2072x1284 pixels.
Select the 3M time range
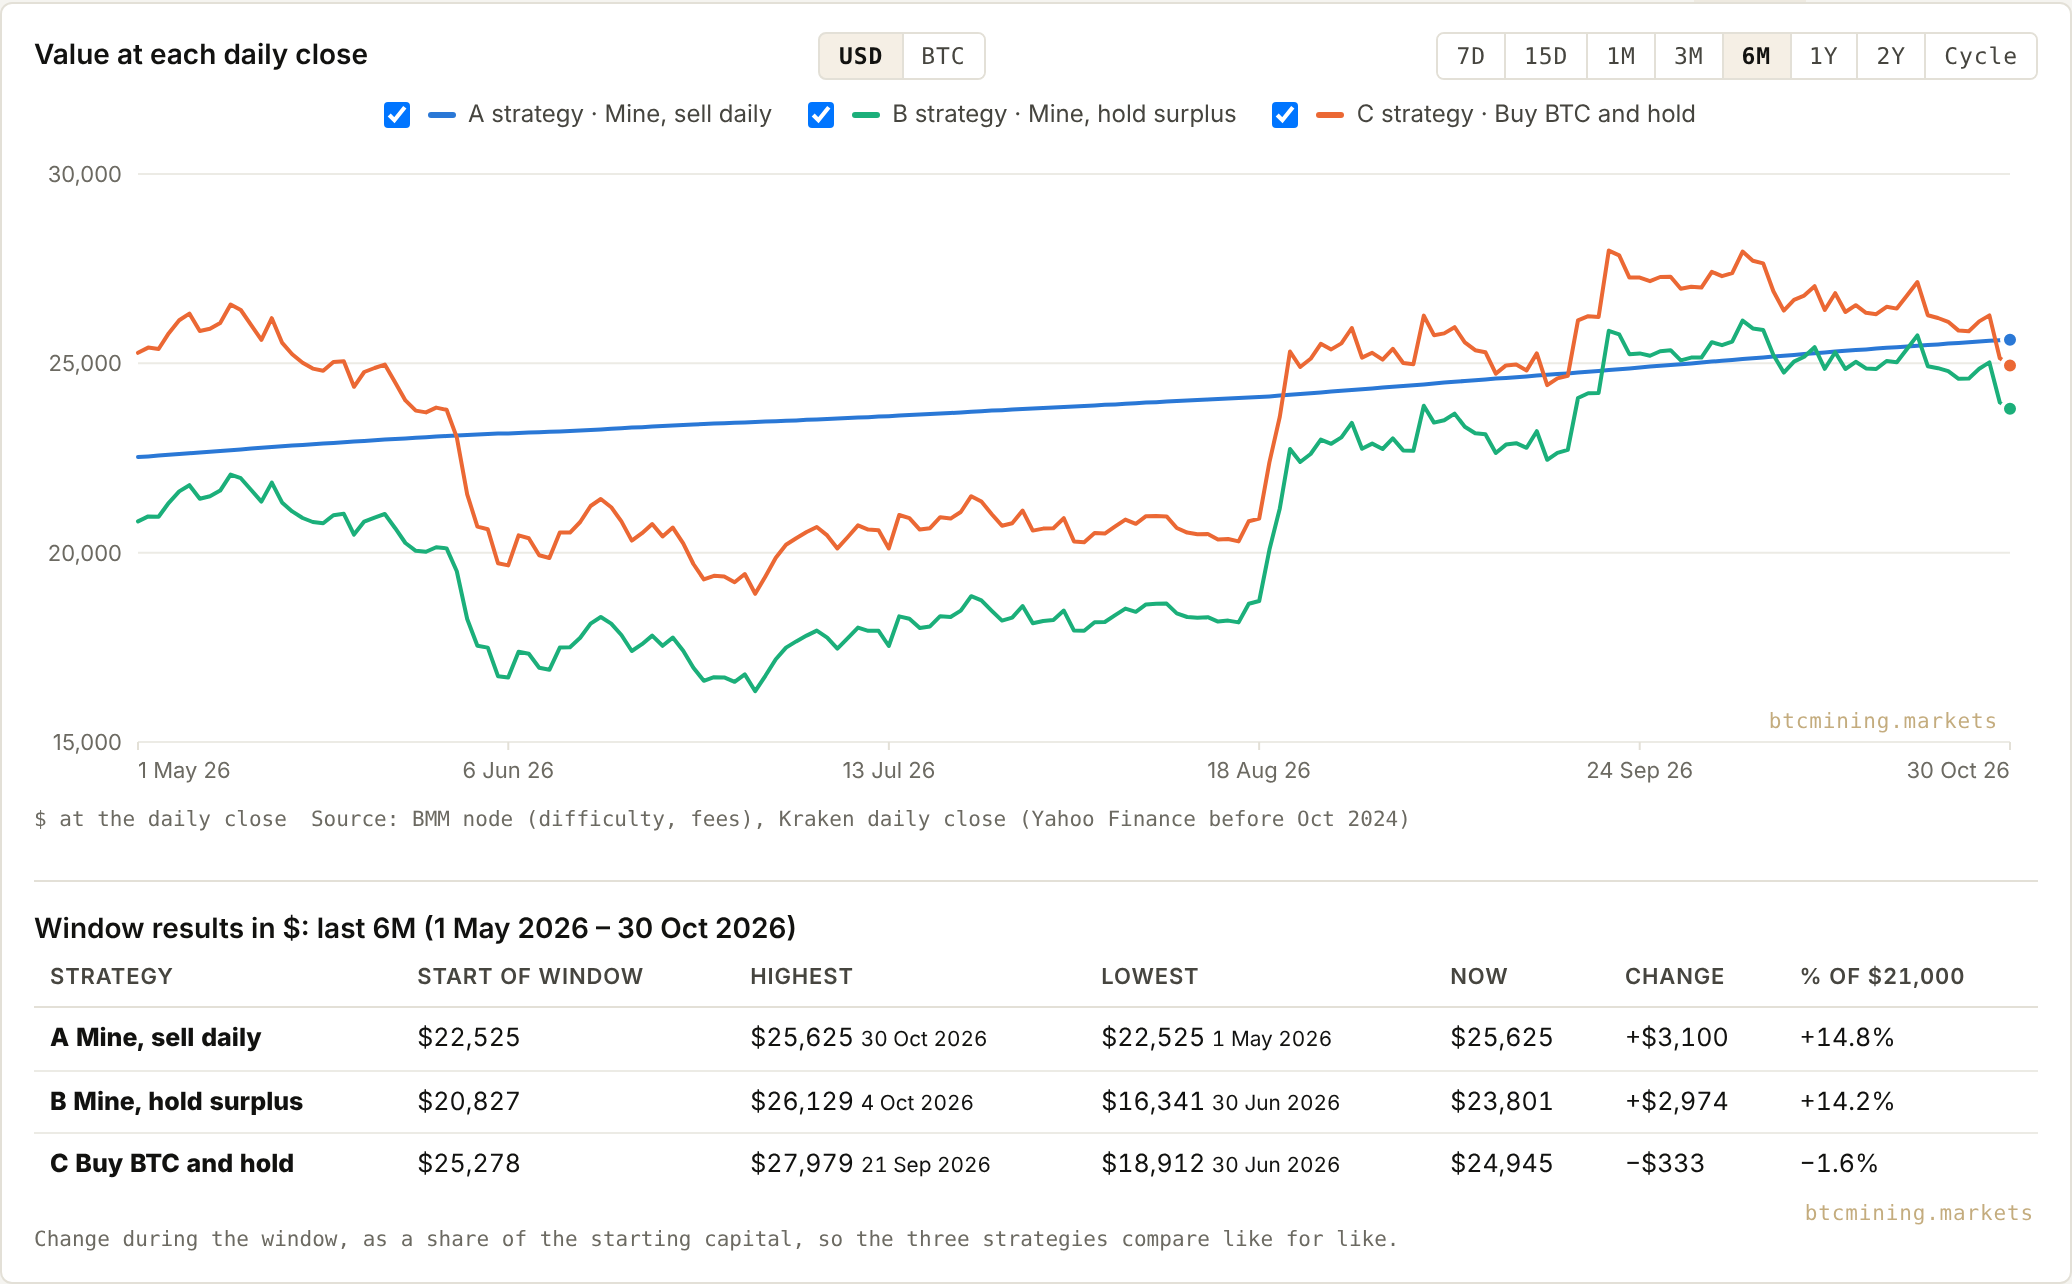click(x=1689, y=56)
